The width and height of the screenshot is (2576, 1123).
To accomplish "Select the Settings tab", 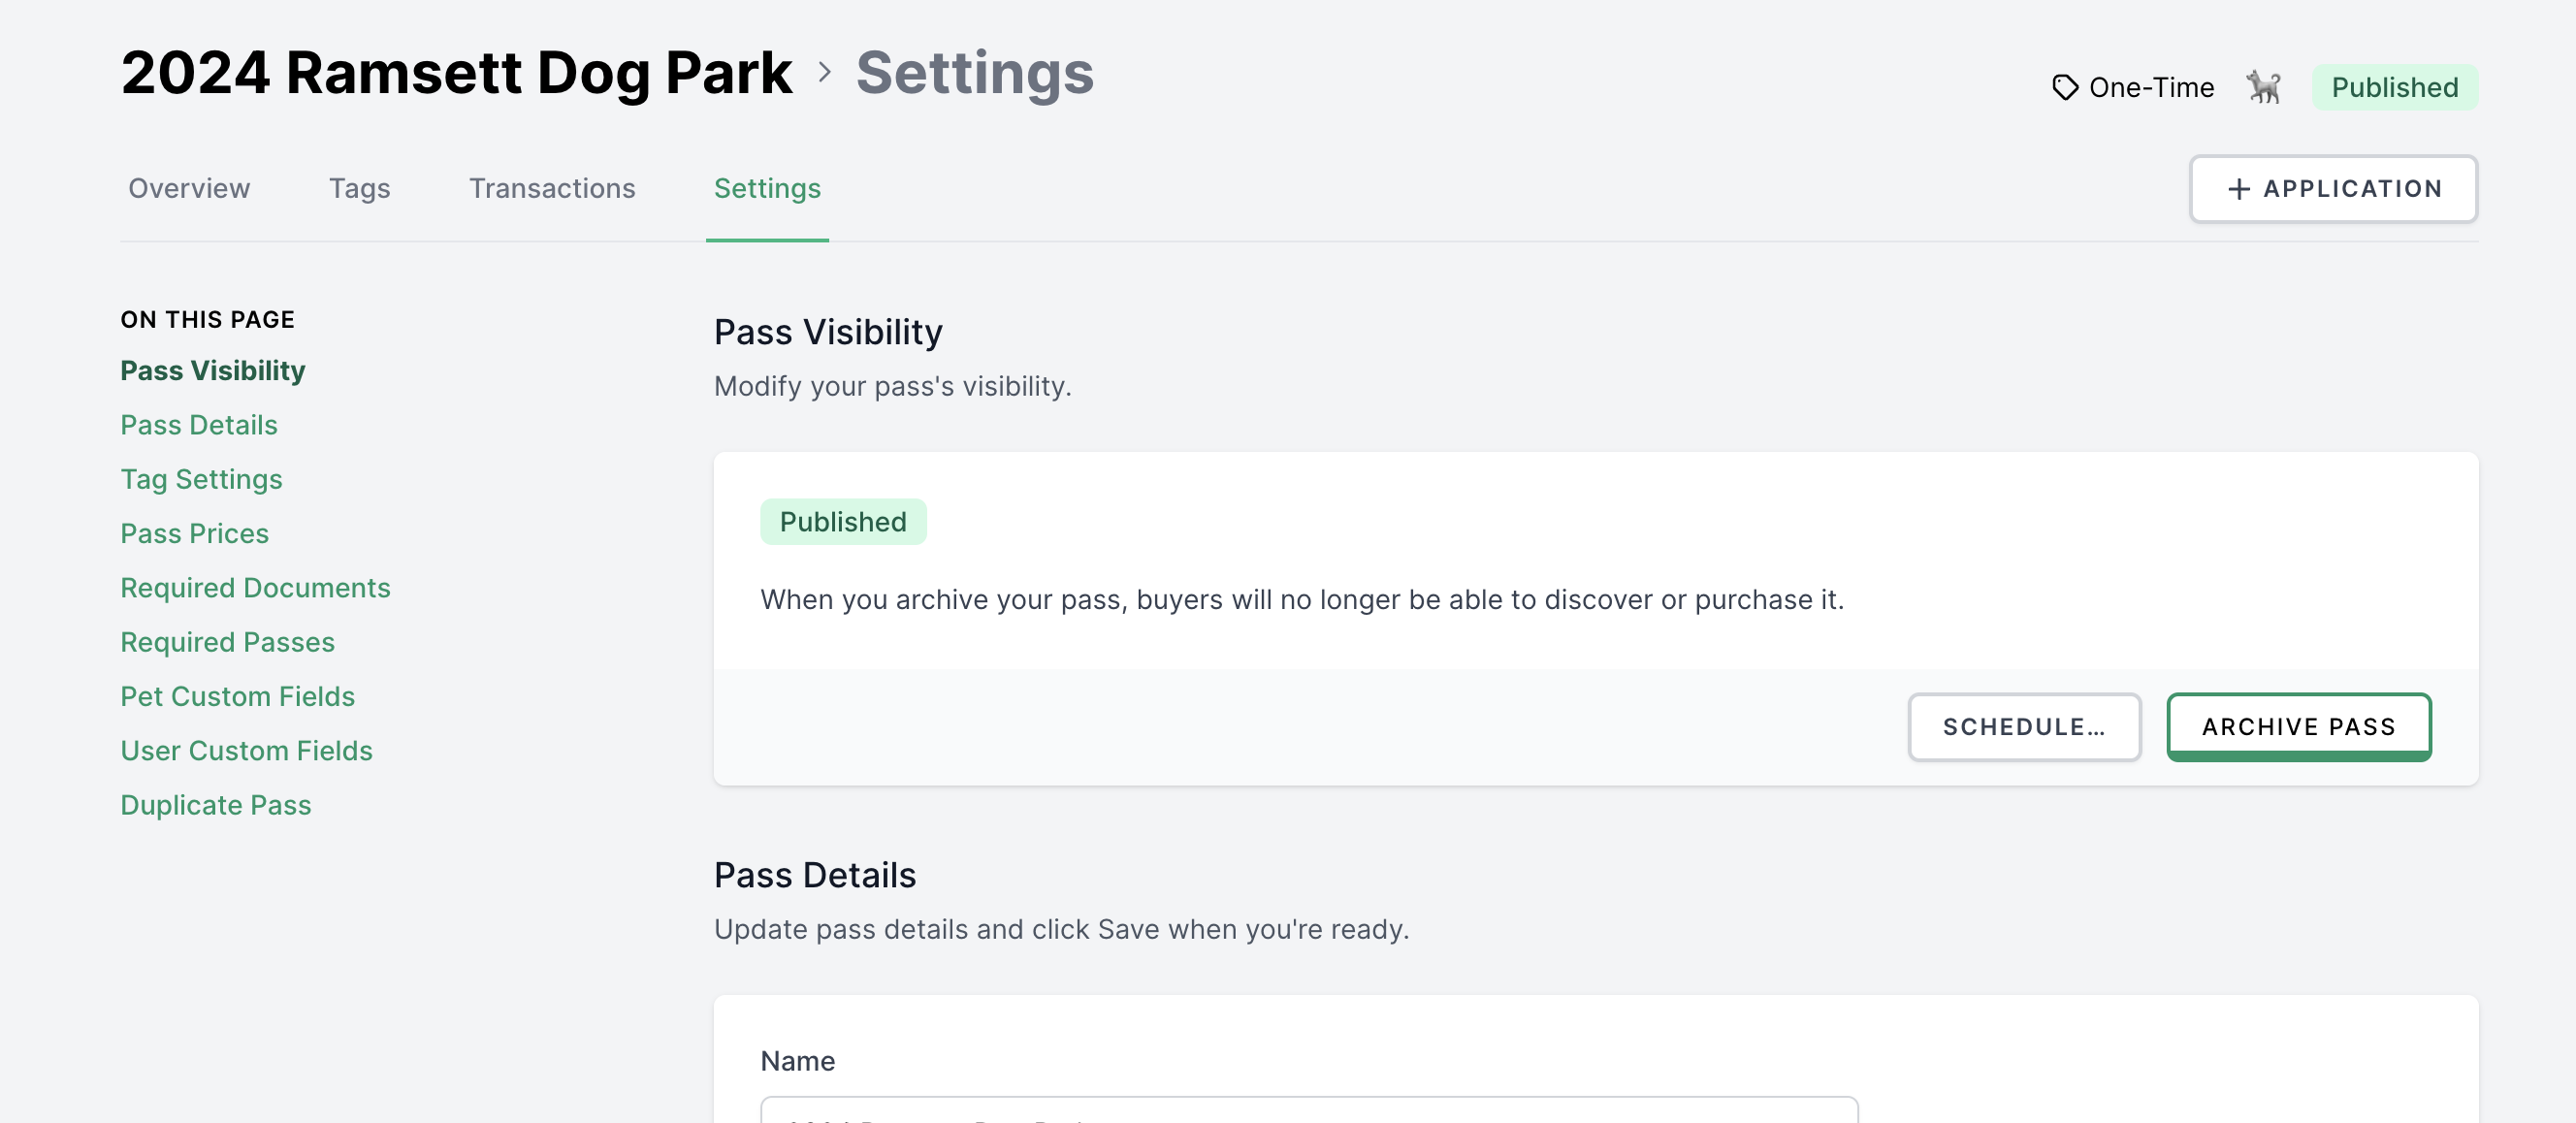I will point(767,188).
